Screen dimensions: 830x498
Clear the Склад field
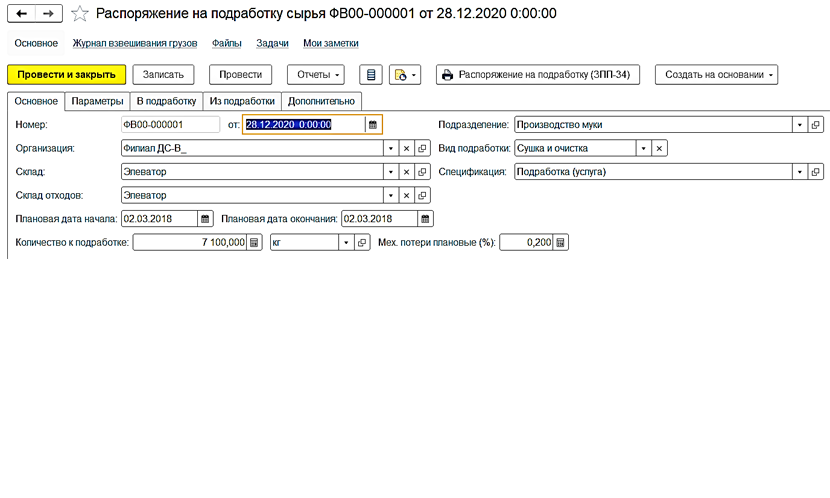point(407,171)
